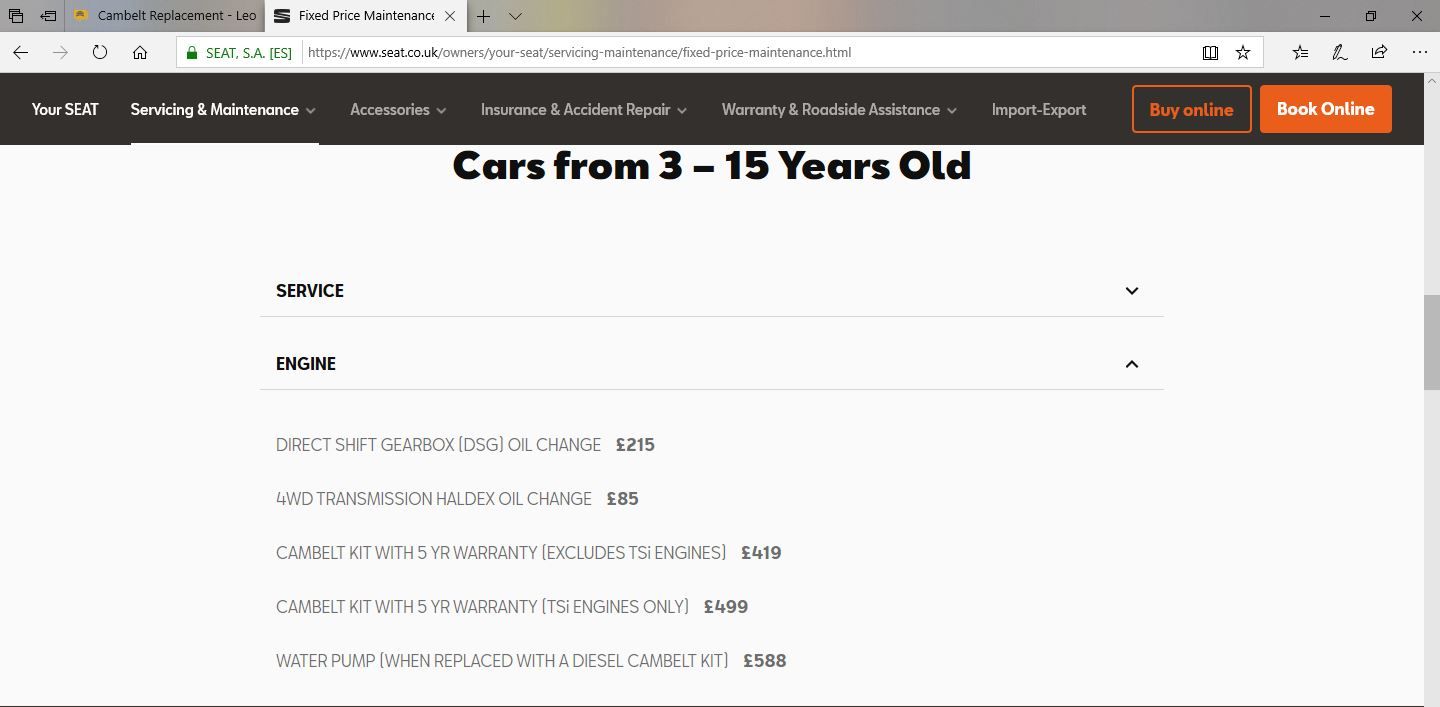Click the add notes pen icon

pos(1340,53)
